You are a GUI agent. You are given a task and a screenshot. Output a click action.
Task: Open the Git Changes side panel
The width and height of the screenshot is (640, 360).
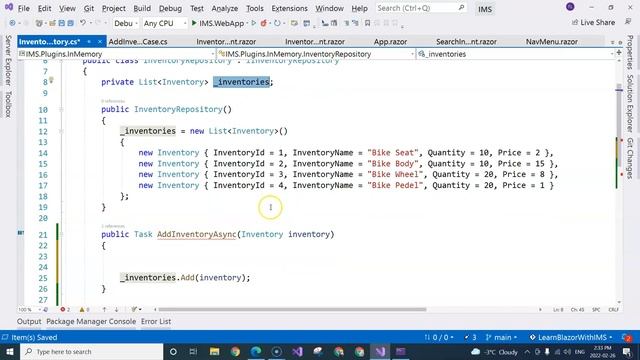point(630,158)
